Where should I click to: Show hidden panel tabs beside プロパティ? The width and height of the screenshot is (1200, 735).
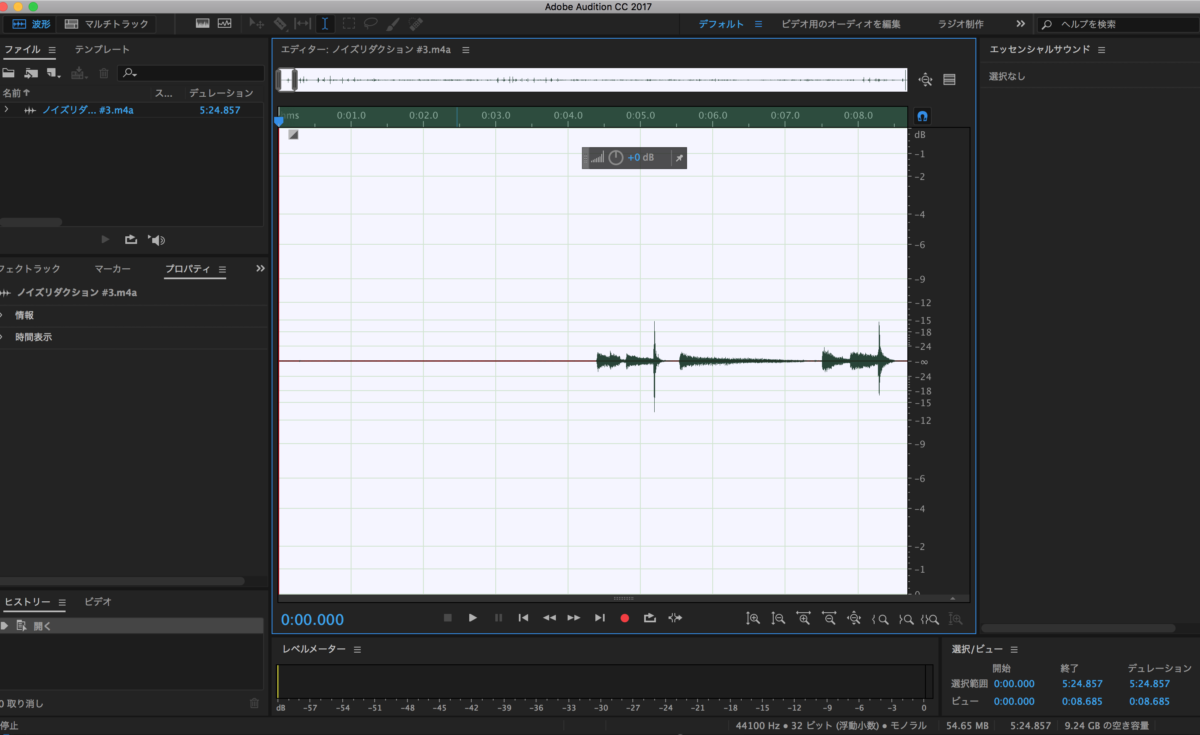click(x=260, y=269)
